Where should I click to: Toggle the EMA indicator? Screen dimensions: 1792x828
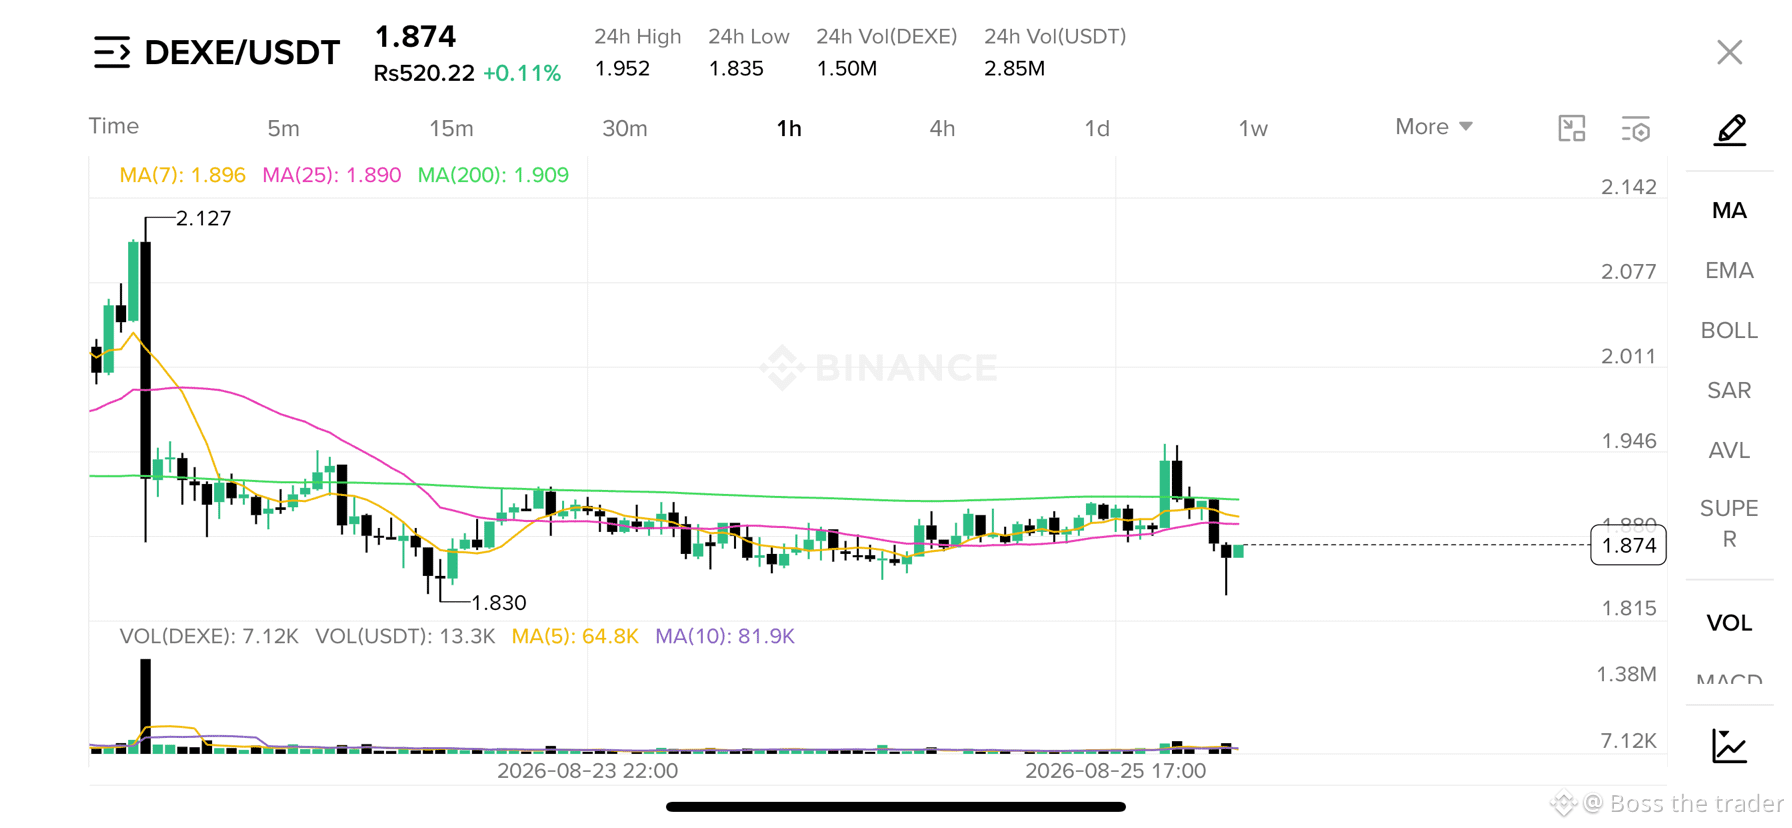[x=1729, y=270]
